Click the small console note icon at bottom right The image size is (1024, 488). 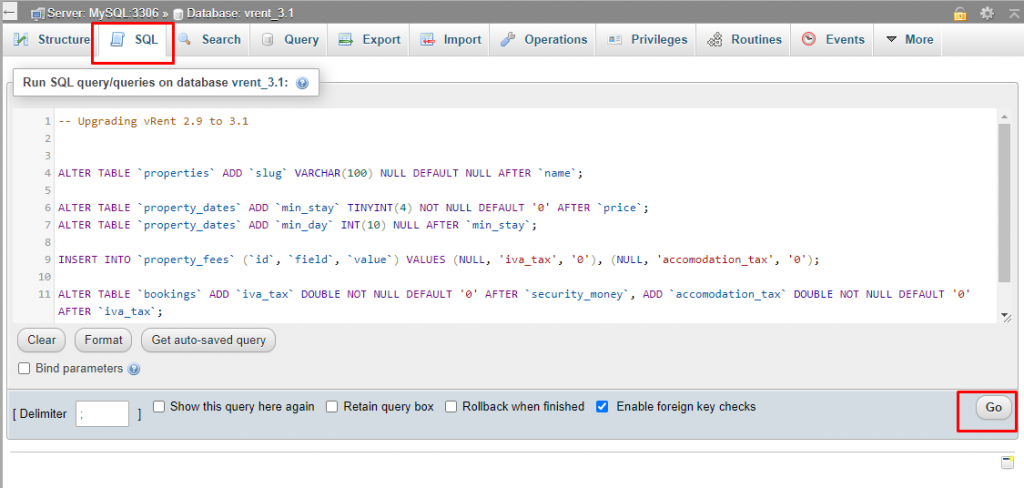click(1007, 462)
